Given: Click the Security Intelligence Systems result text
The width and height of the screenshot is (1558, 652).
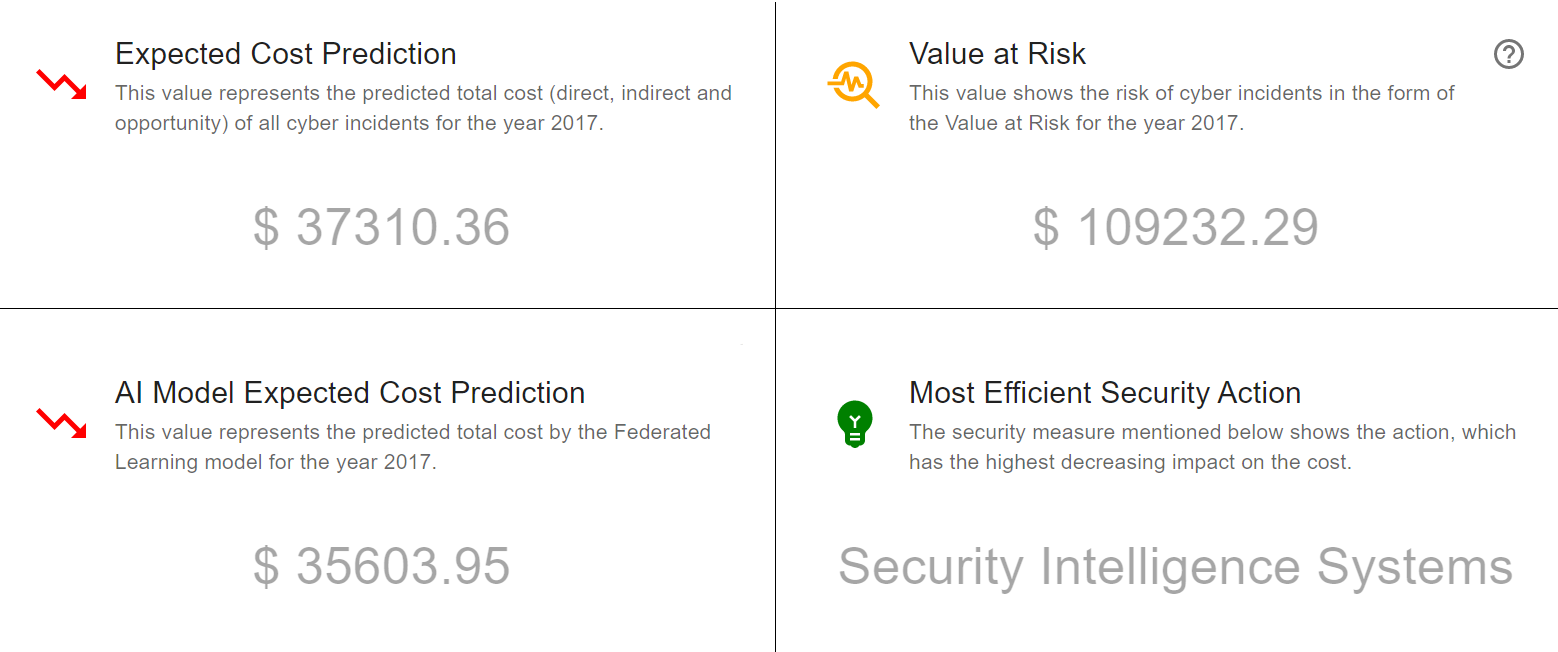Looking at the screenshot, I should [1175, 566].
